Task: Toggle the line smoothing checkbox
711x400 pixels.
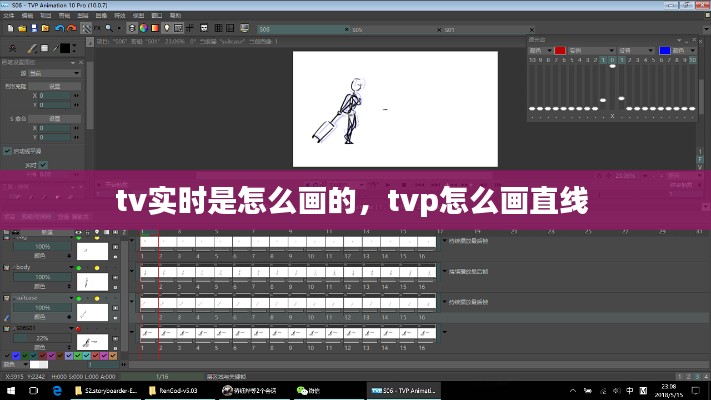Action: click(8, 151)
